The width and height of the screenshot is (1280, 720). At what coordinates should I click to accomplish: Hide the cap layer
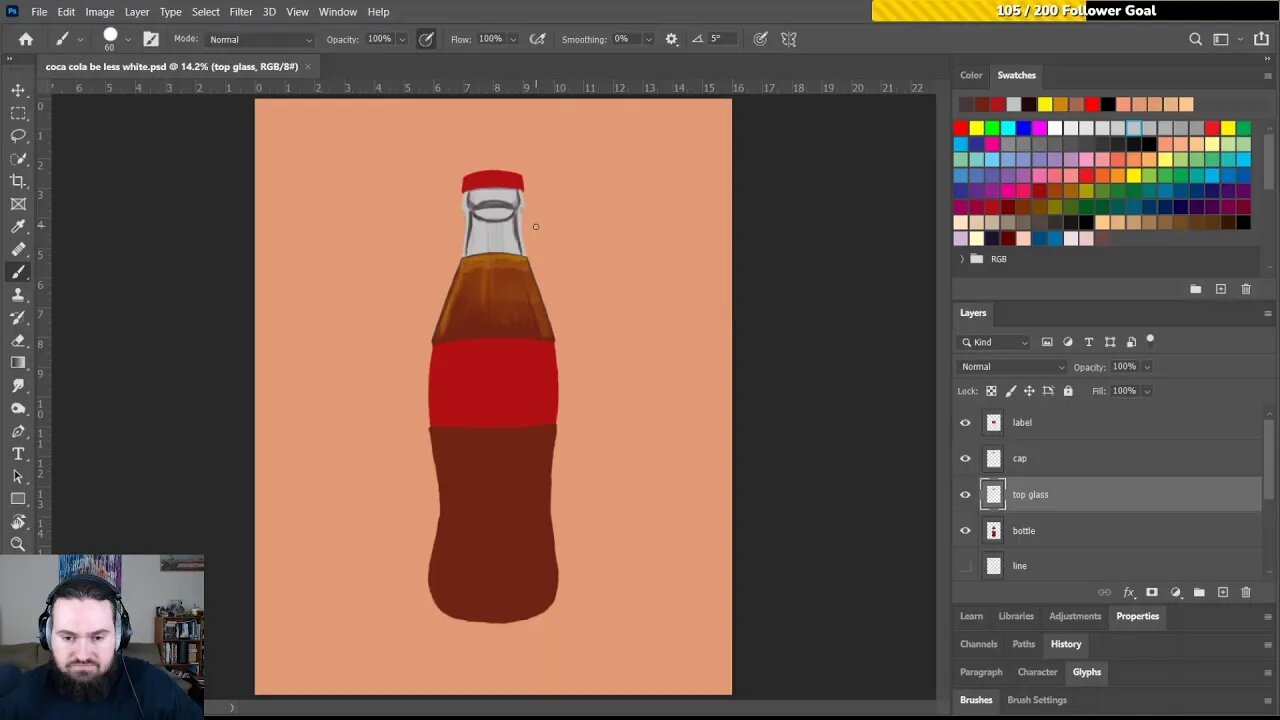[x=965, y=459]
